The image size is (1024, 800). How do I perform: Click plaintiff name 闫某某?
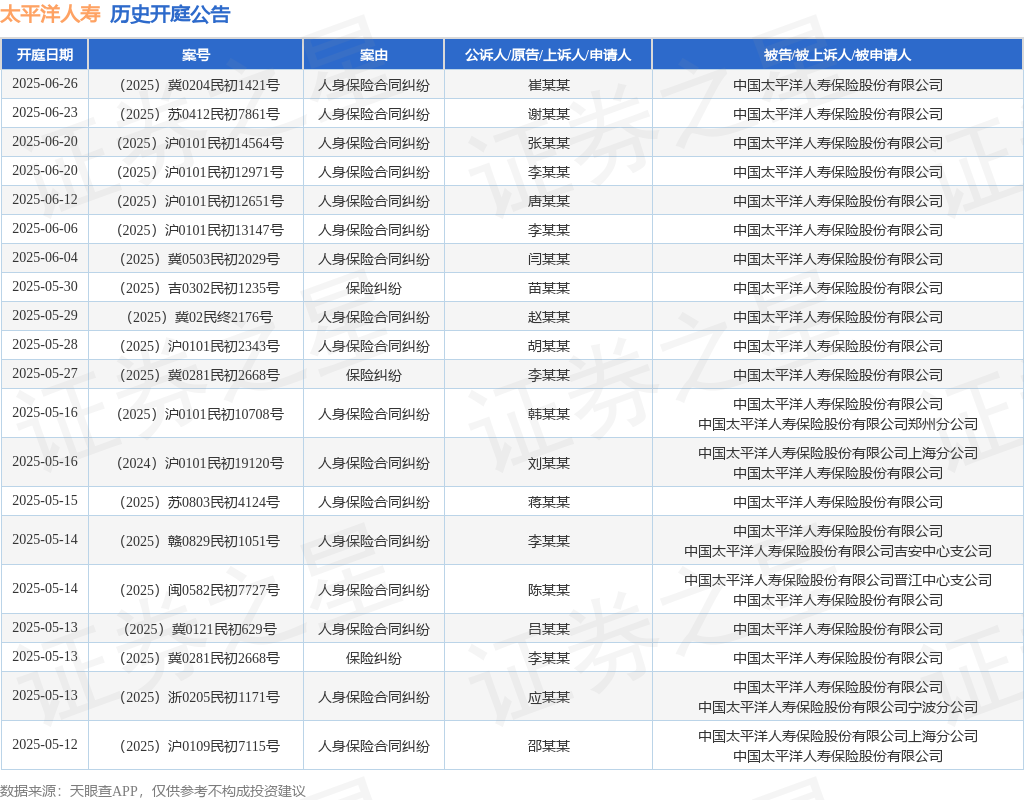coord(549,259)
